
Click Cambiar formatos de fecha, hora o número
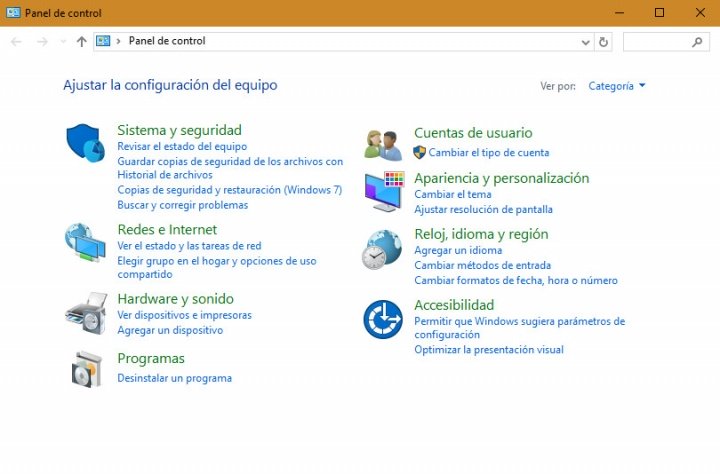click(x=516, y=281)
